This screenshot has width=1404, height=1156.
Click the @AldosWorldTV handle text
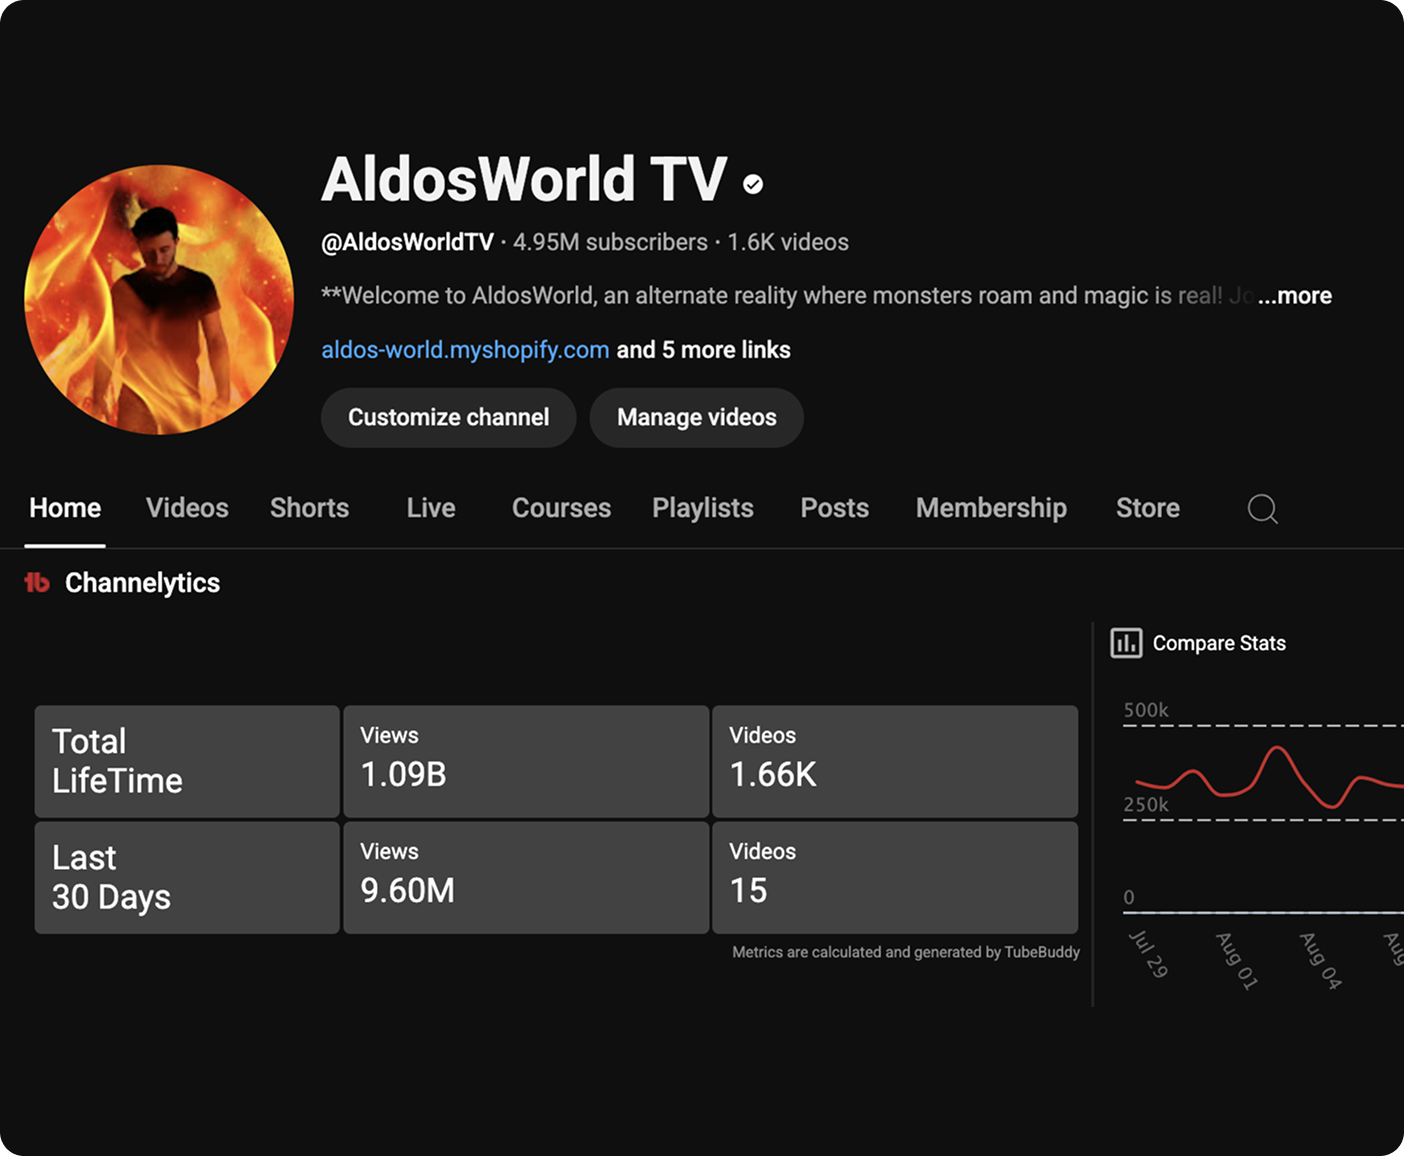click(x=407, y=242)
